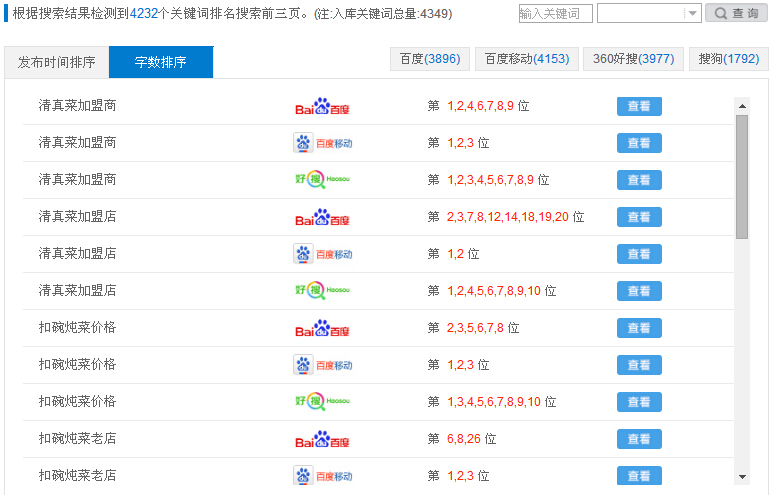Filter by 百度移动(4153) tab
This screenshot has height=495, width=773.
click(527, 59)
